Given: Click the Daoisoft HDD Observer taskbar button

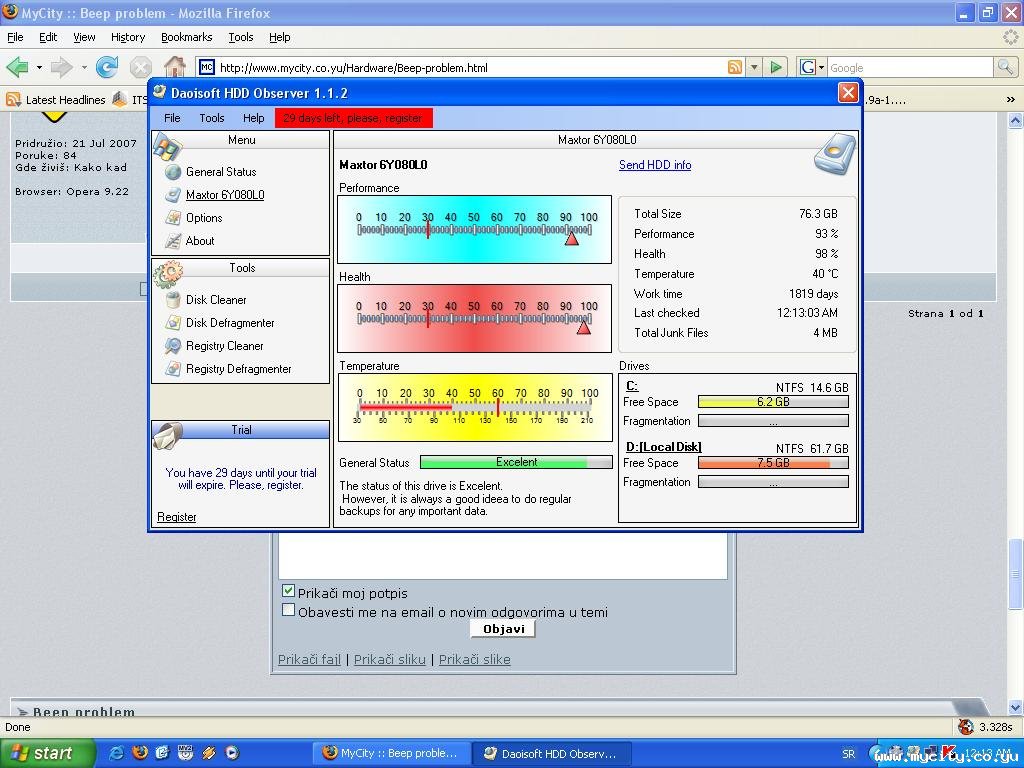Looking at the screenshot, I should coord(552,753).
